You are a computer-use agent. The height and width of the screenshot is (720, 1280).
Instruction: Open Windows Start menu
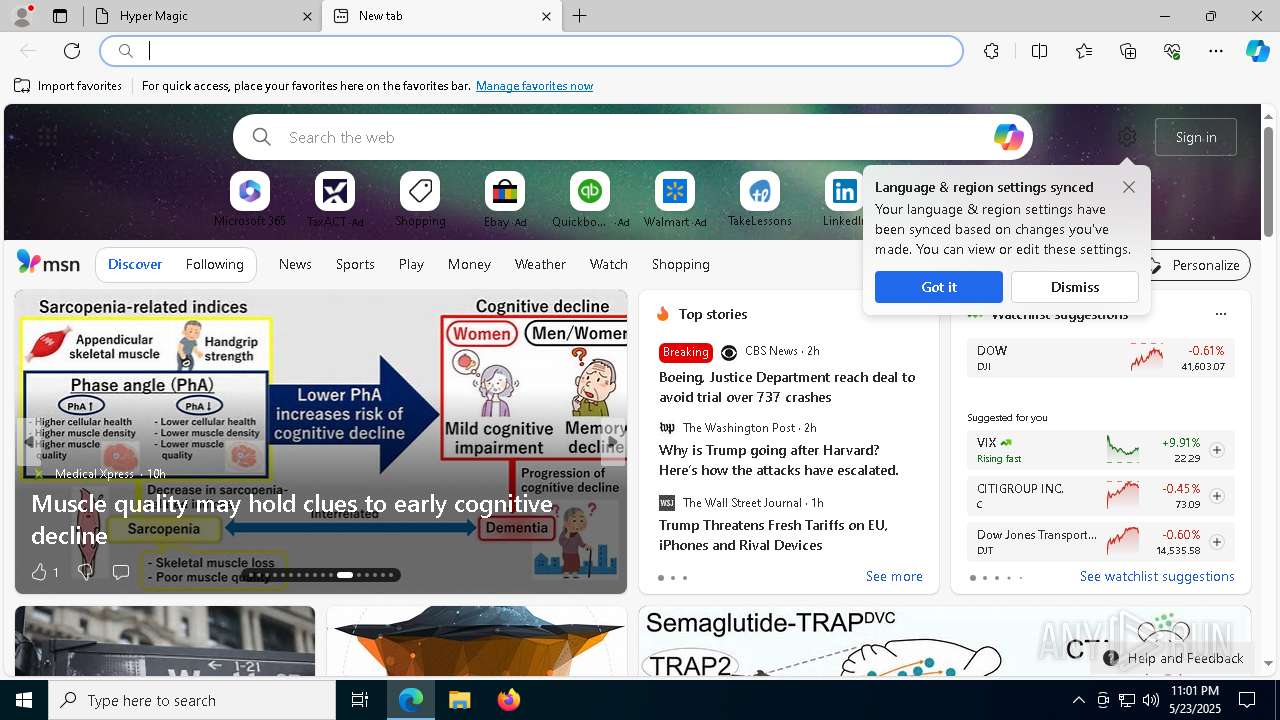point(24,700)
